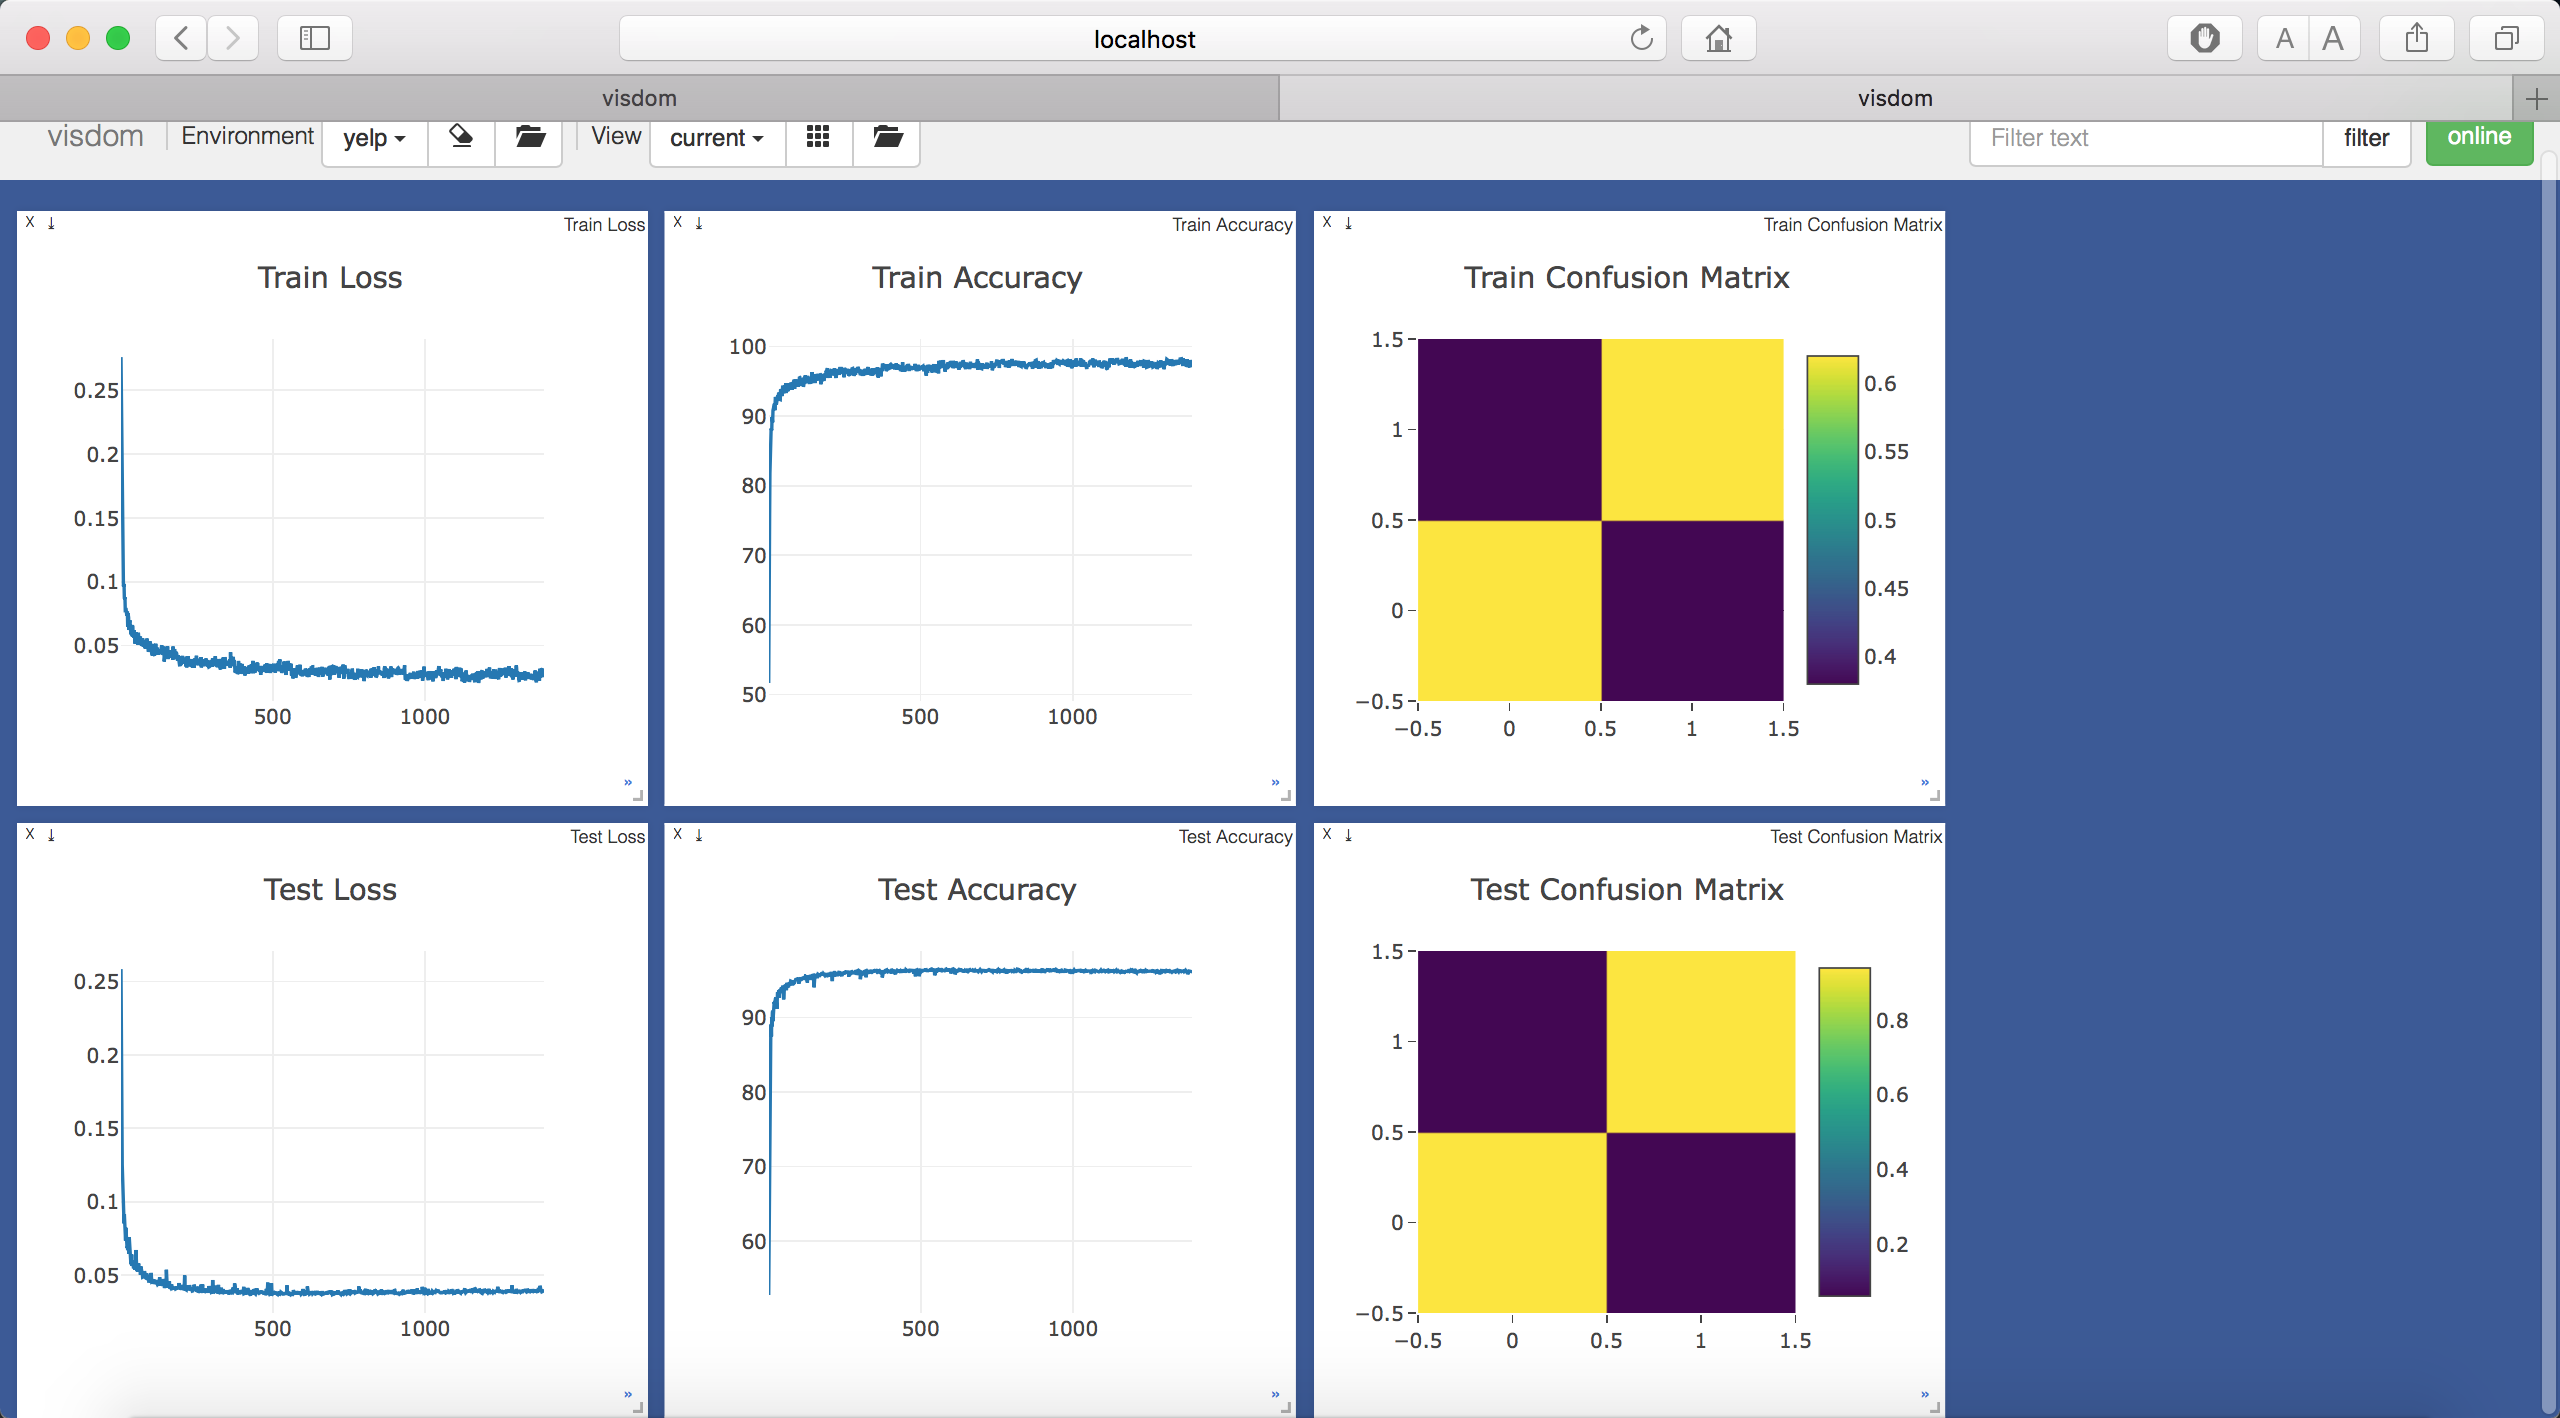
Task: Switch to the second visdom tab
Action: click(1895, 98)
